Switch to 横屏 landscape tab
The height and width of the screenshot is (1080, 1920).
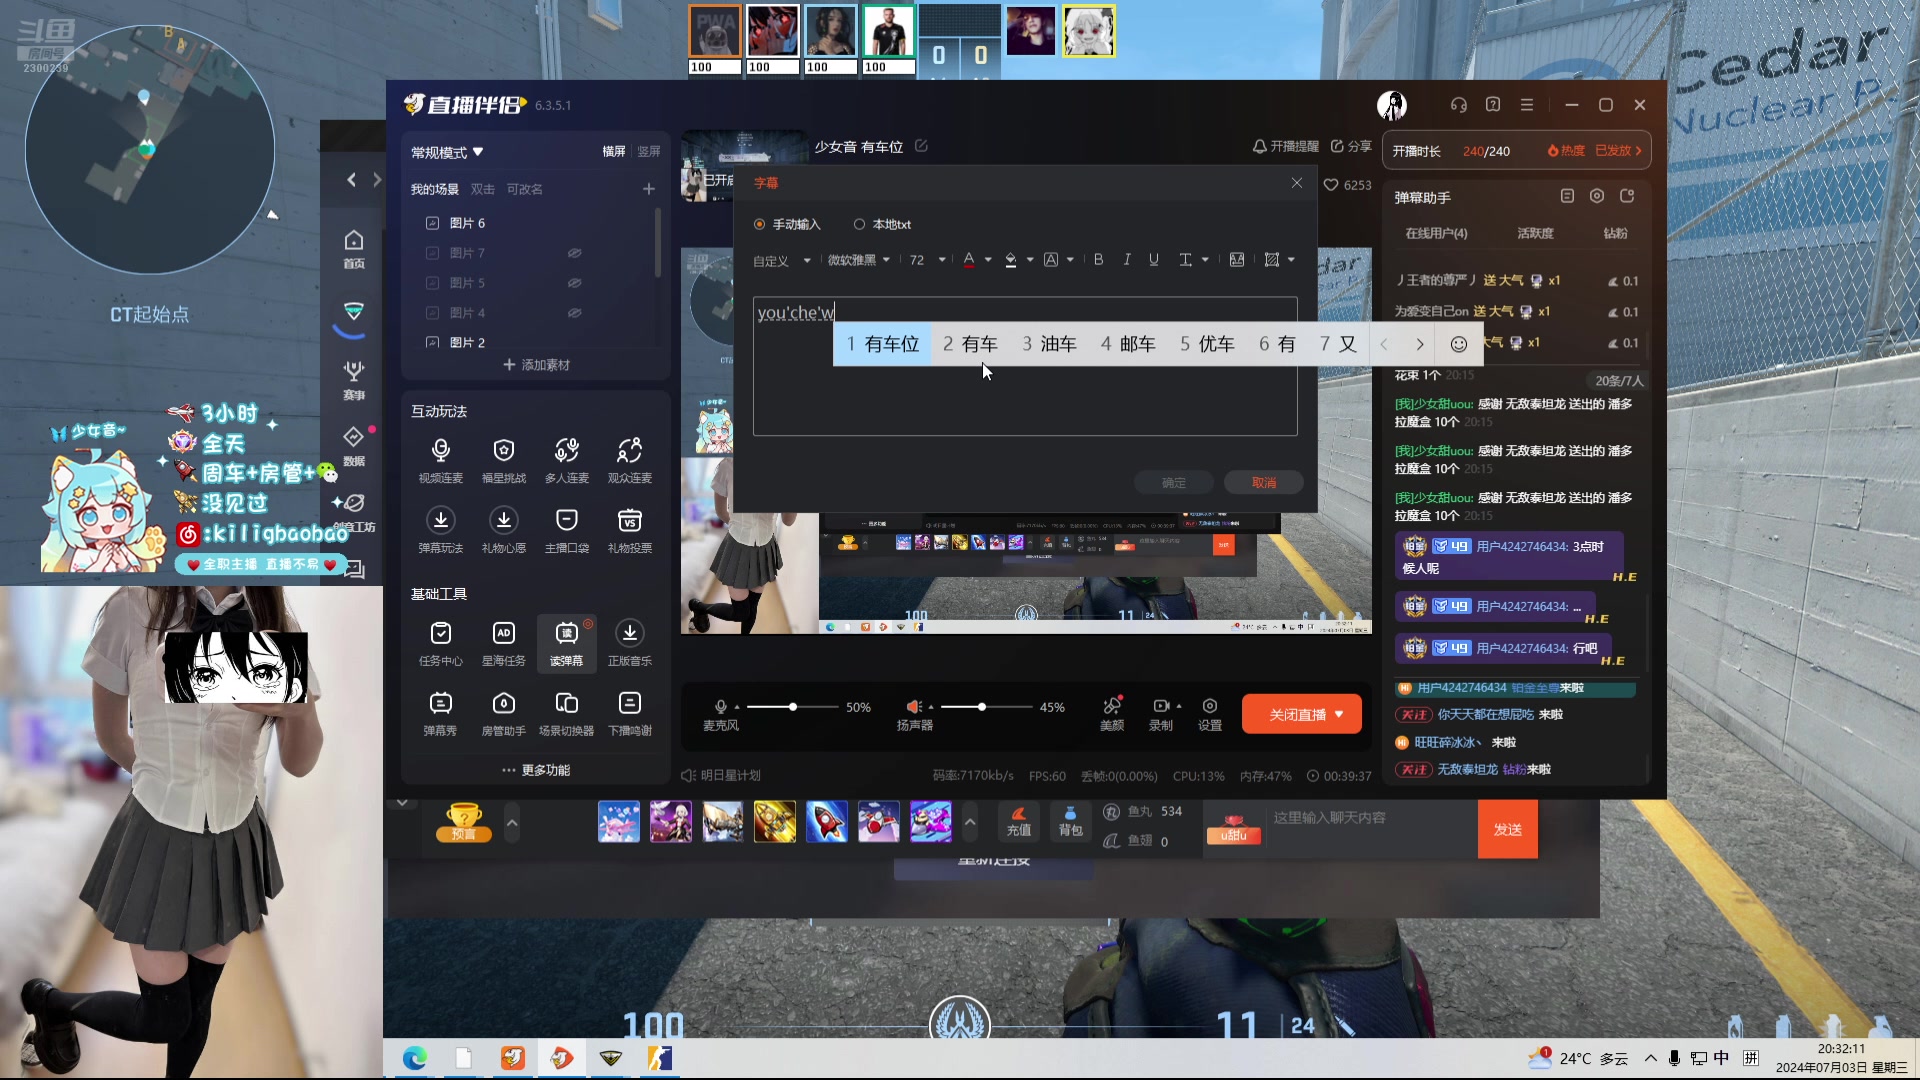click(614, 151)
